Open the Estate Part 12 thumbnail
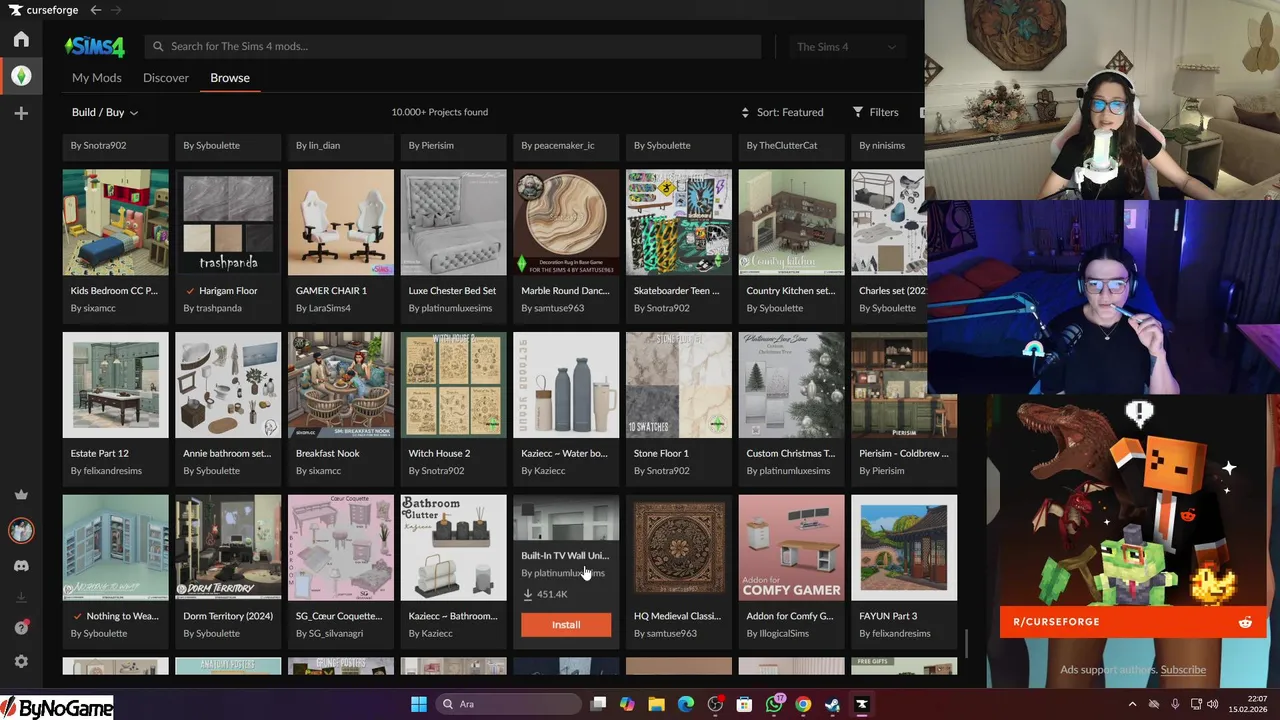The image size is (1280, 720). click(x=116, y=385)
